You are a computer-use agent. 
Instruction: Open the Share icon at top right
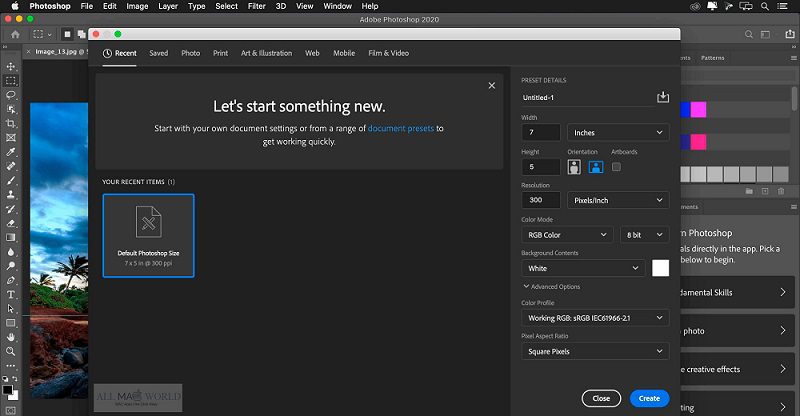click(790, 34)
